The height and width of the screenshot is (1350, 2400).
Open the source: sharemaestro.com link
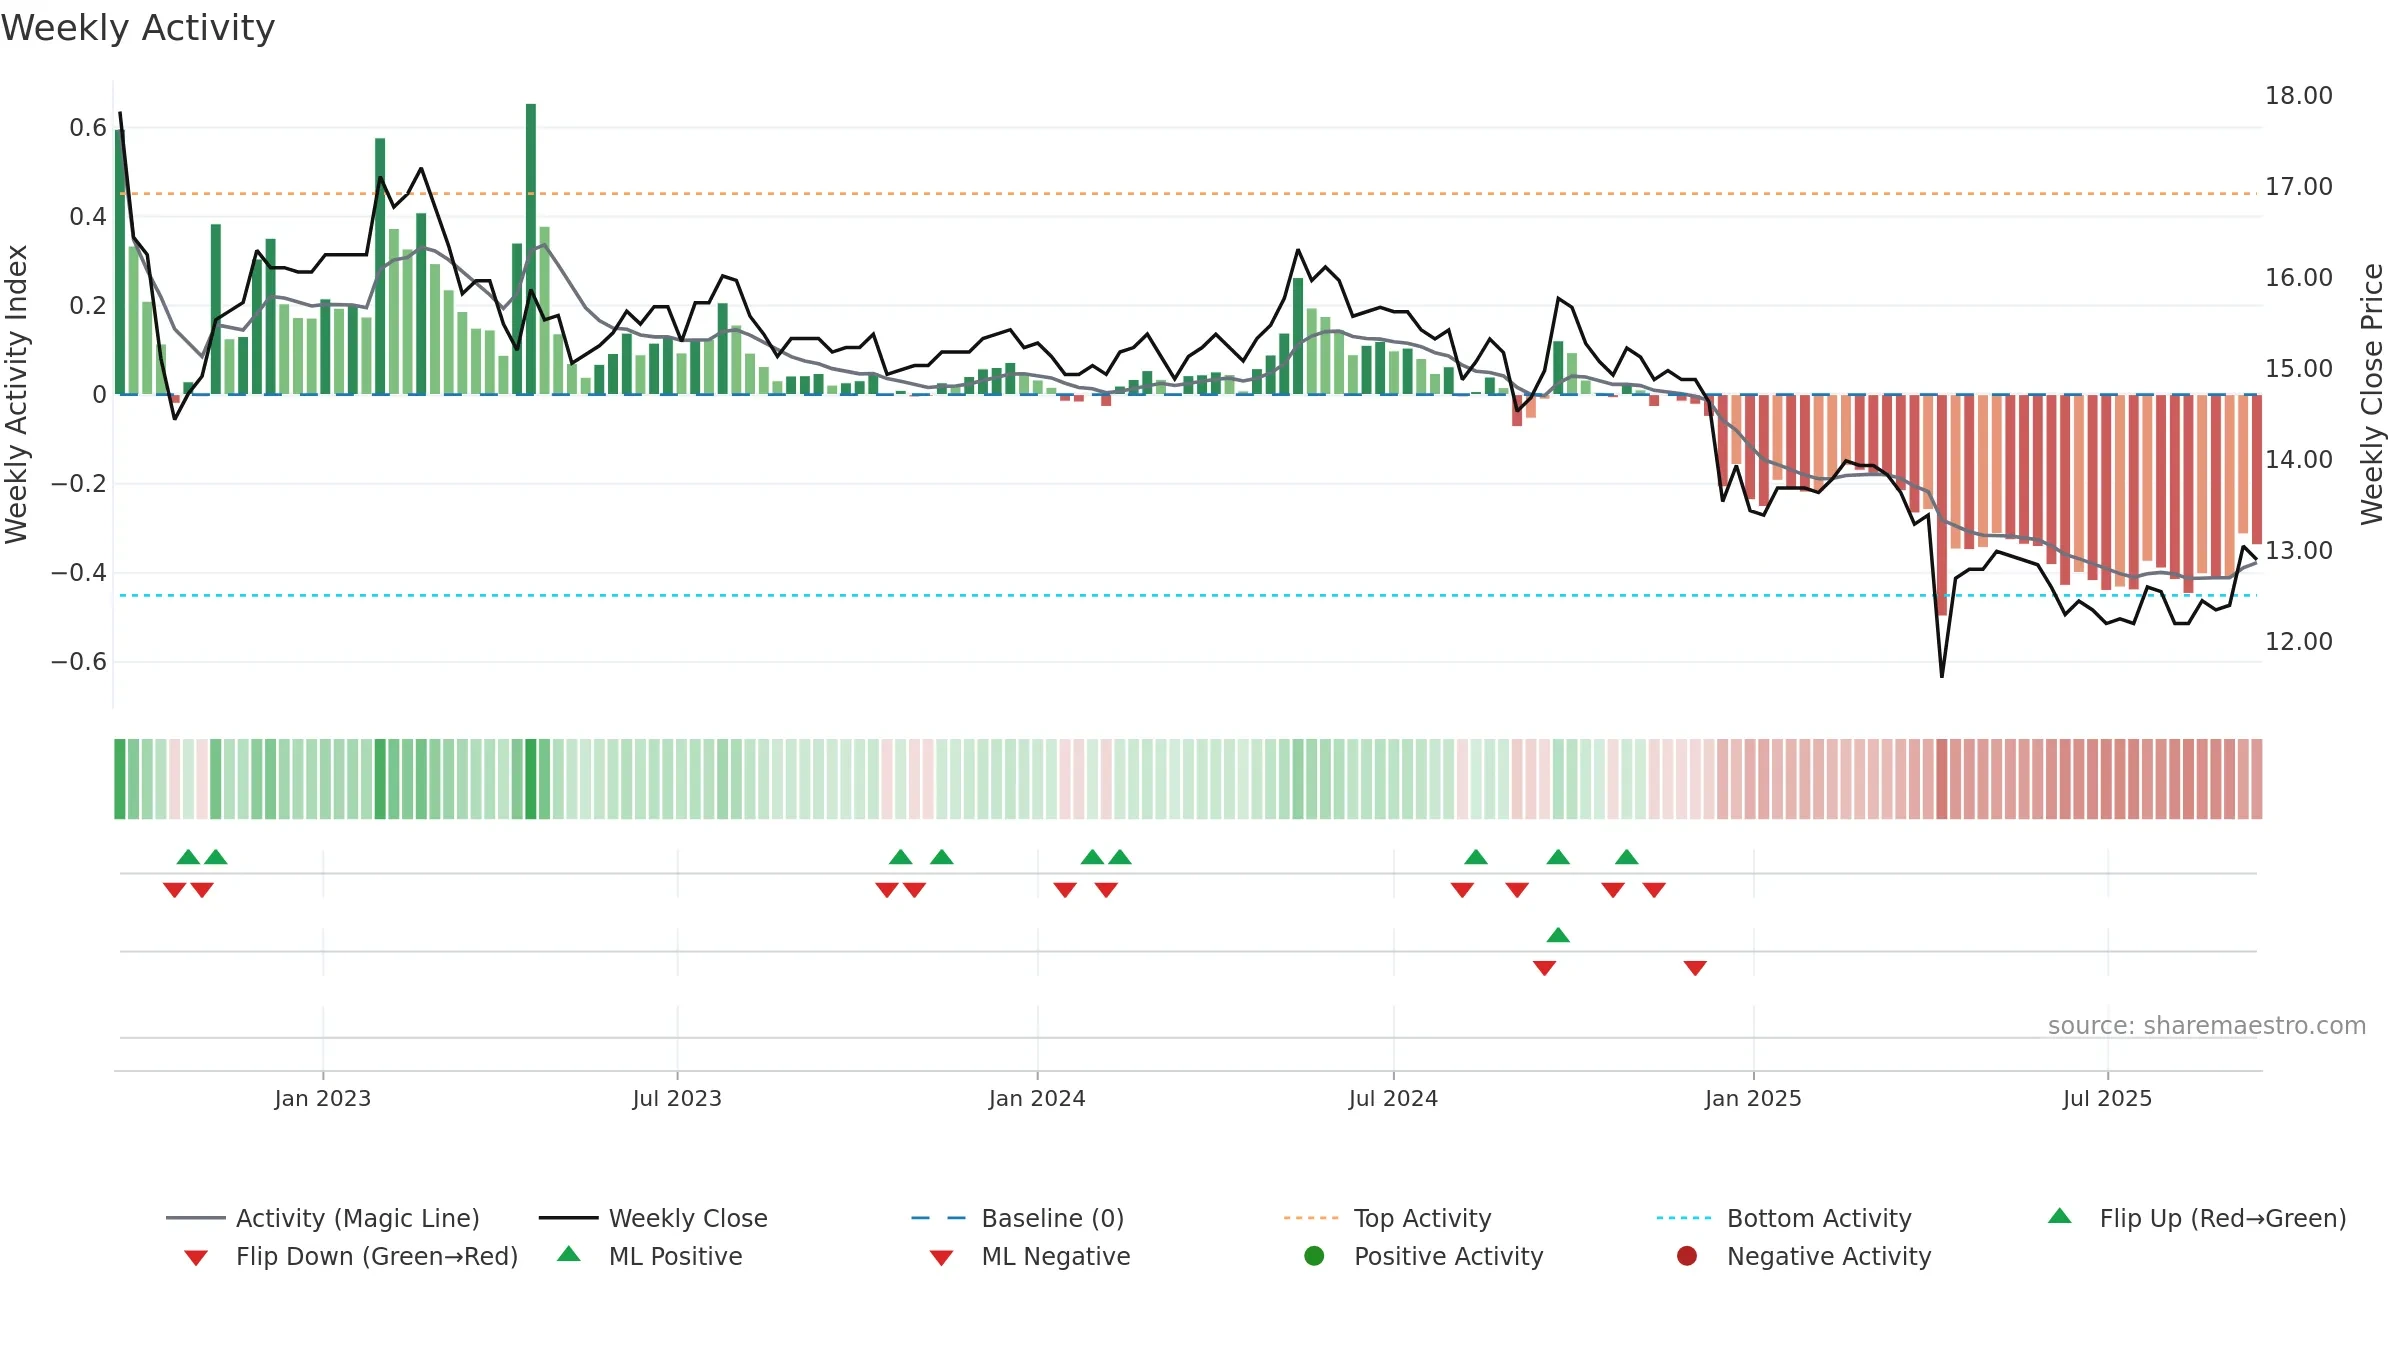(x=2207, y=1026)
